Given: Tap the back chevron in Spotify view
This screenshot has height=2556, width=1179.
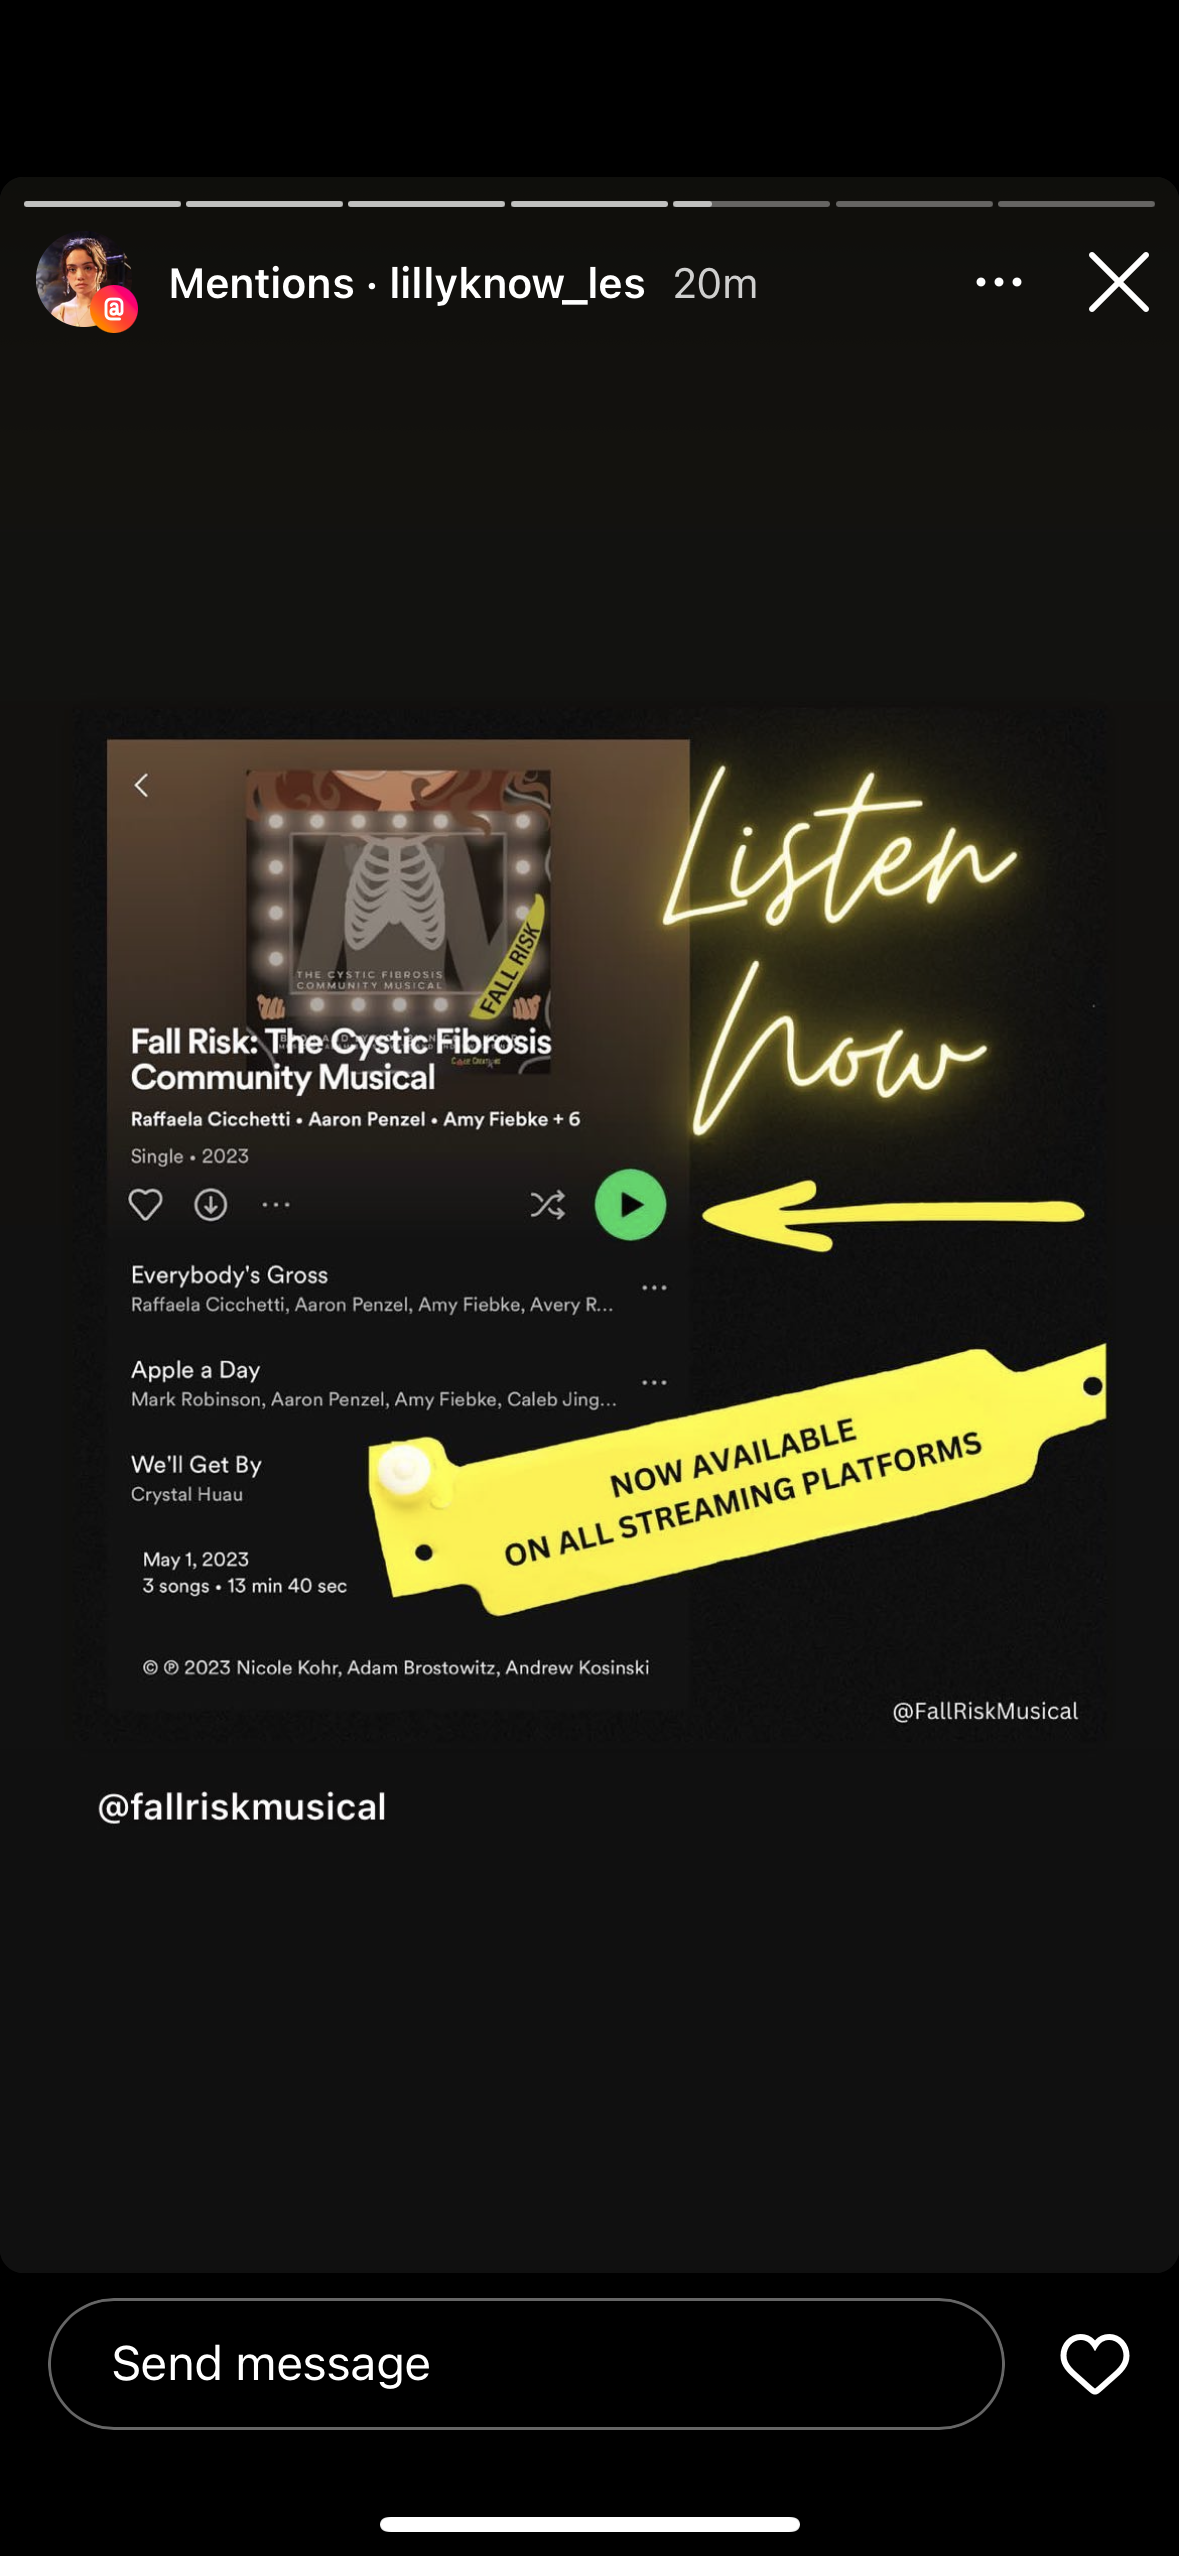Looking at the screenshot, I should 141,786.
